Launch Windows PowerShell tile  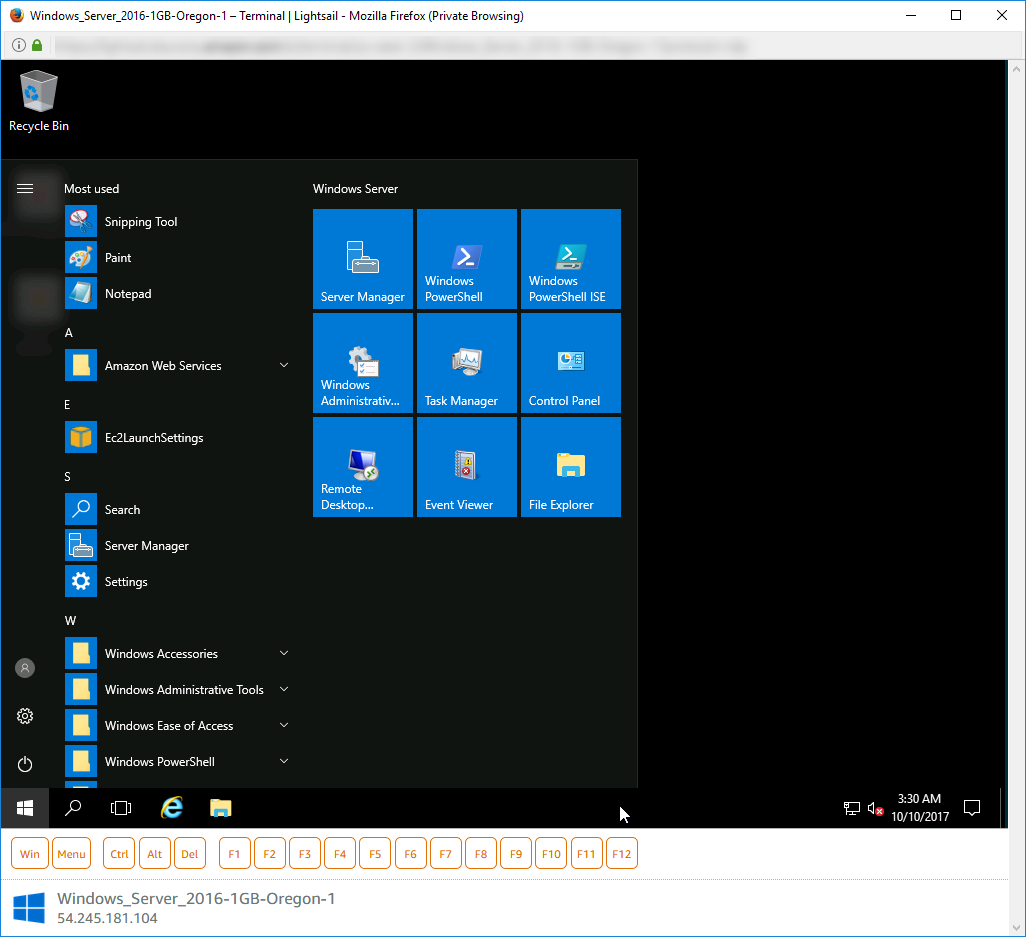(x=466, y=259)
